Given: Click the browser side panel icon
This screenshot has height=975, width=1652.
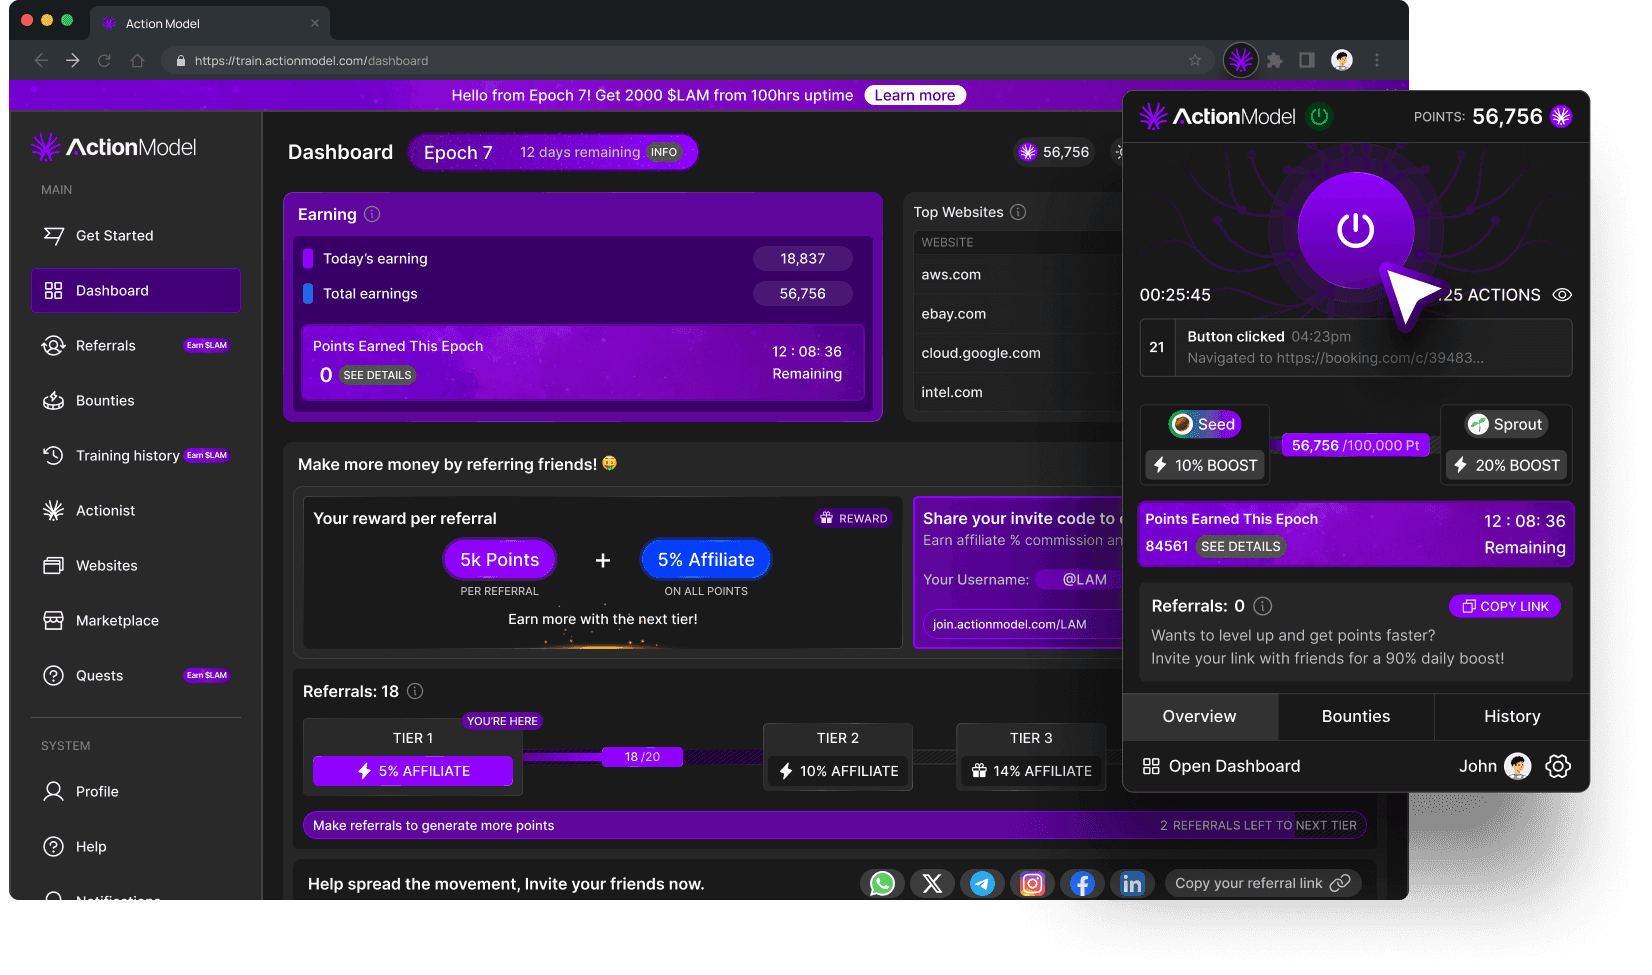Looking at the screenshot, I should point(1307,61).
